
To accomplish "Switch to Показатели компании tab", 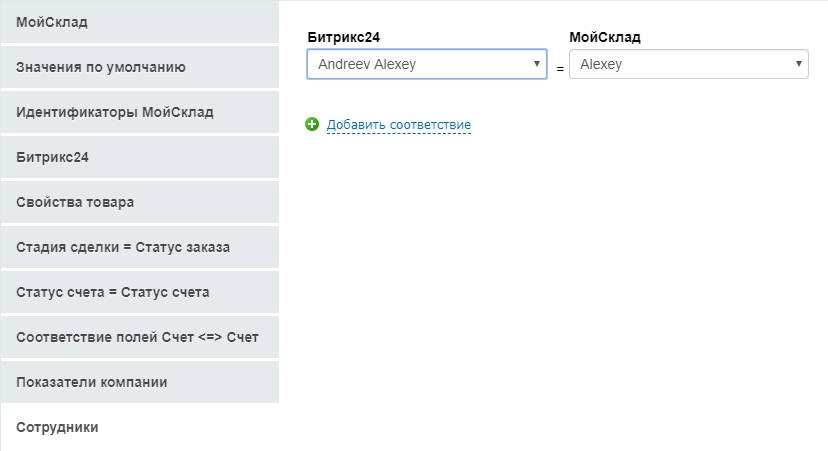I will pos(139,382).
